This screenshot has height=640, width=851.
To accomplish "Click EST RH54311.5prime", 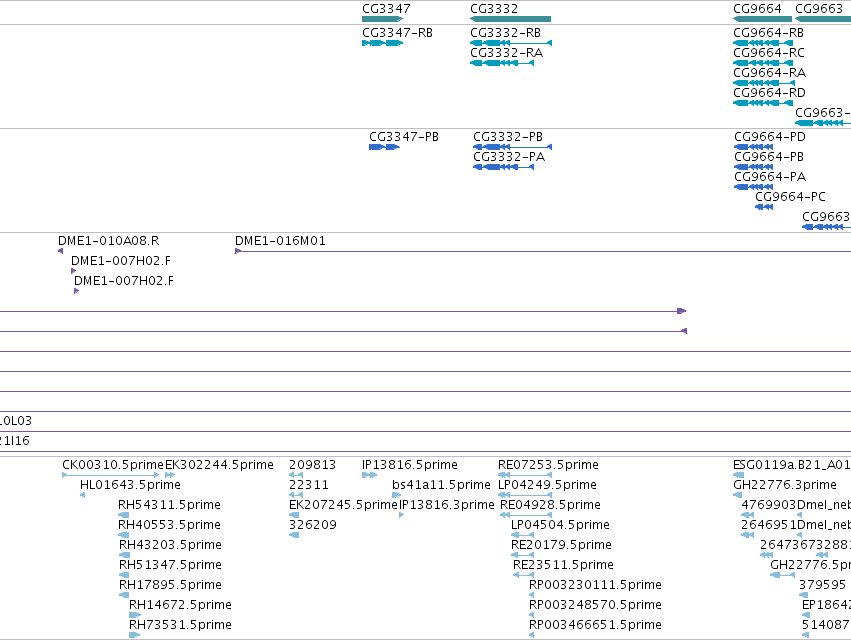I will tap(169, 505).
